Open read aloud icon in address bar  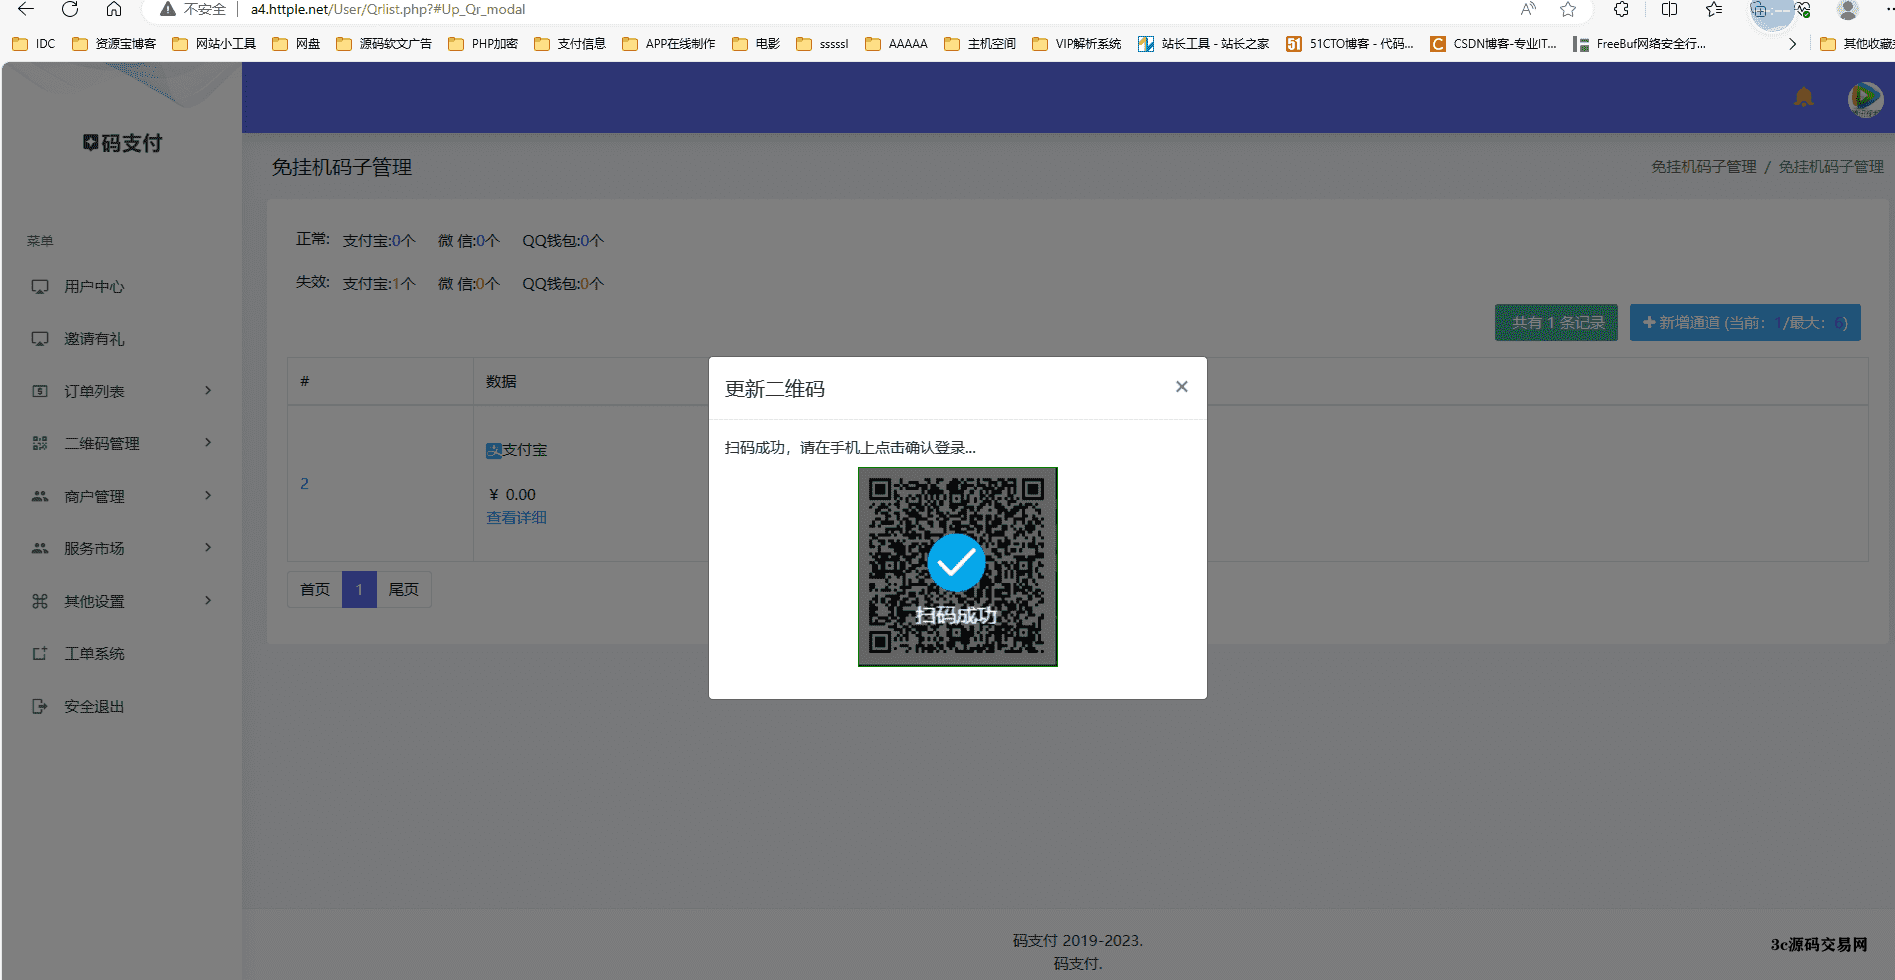pos(1528,9)
